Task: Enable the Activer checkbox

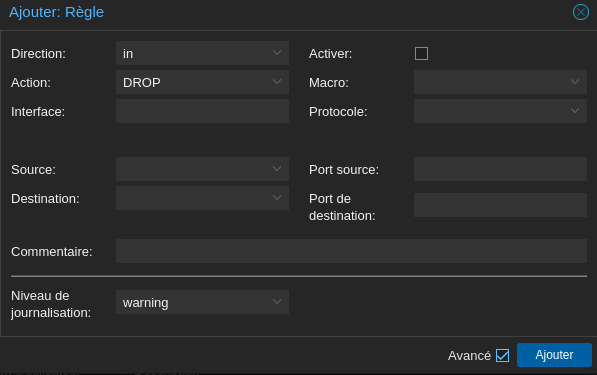Action: coord(421,53)
